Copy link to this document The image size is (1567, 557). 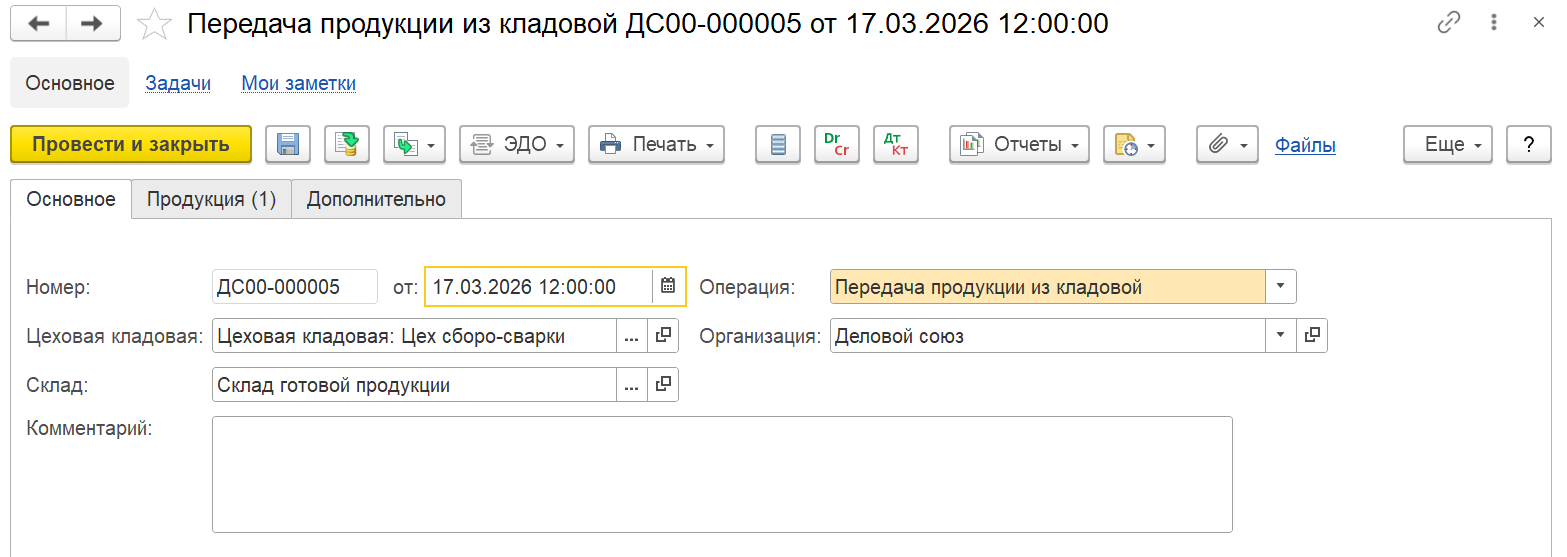point(1449,23)
